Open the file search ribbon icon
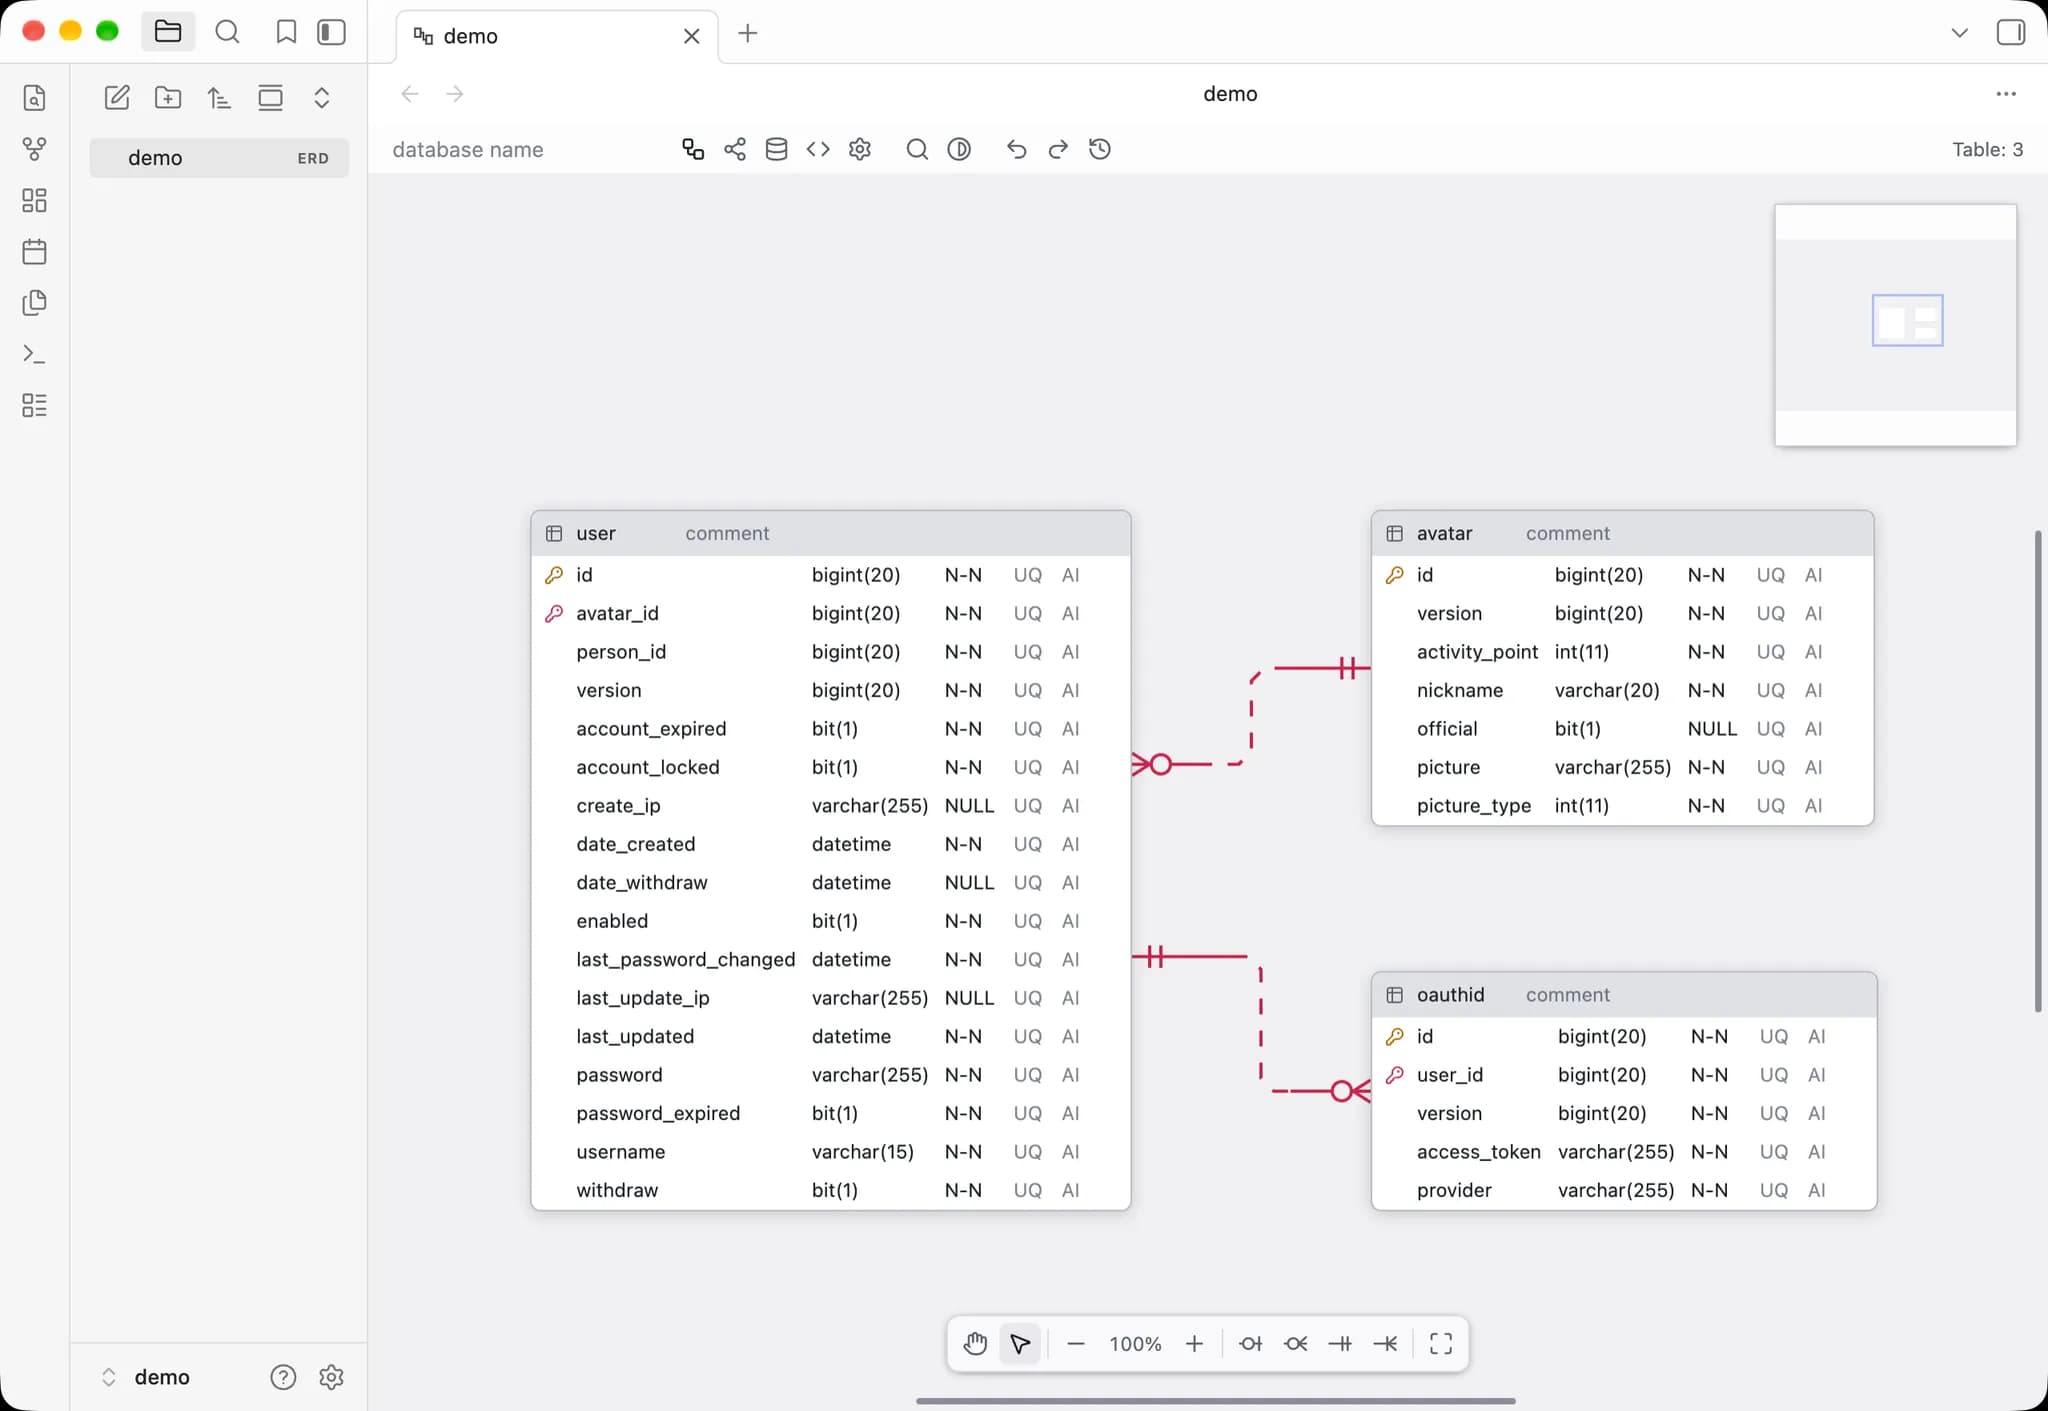Screen dimensions: 2048x1411 point(34,98)
